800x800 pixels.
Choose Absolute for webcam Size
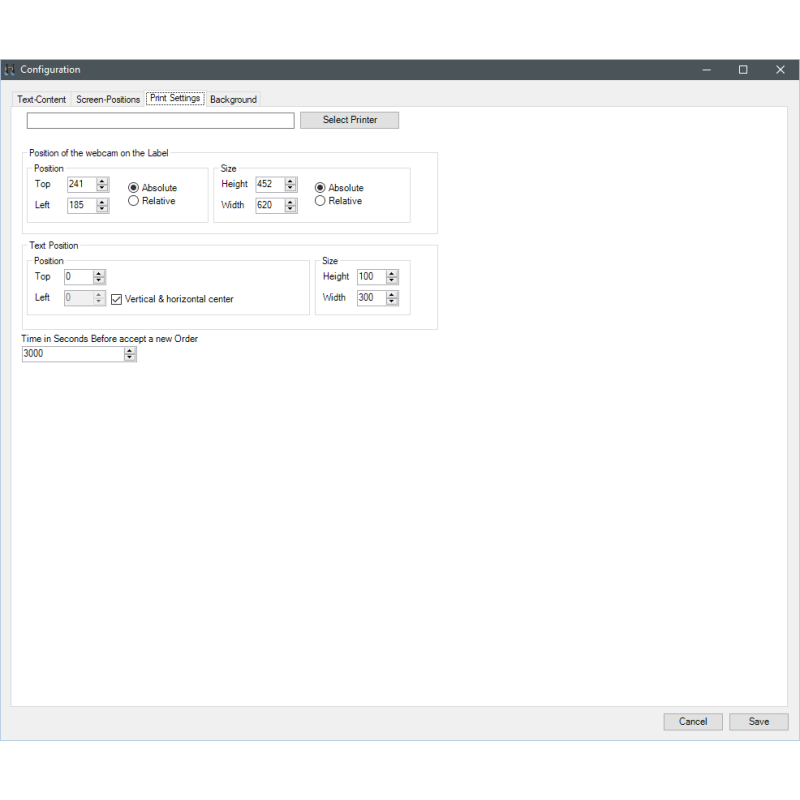[x=320, y=188]
